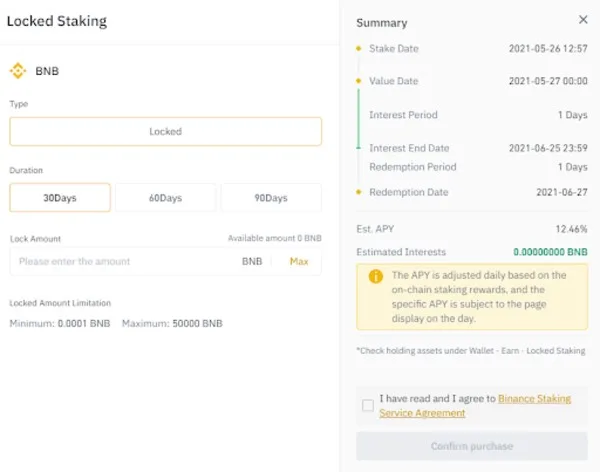Select the Locked type option
Image resolution: width=600 pixels, height=472 pixels.
pyautogui.click(x=165, y=132)
